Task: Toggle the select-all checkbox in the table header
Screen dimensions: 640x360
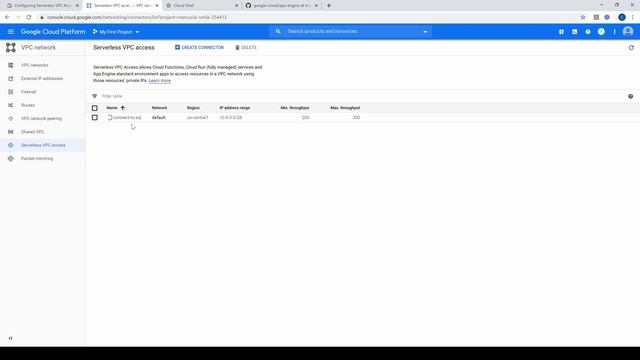Action: [x=95, y=108]
